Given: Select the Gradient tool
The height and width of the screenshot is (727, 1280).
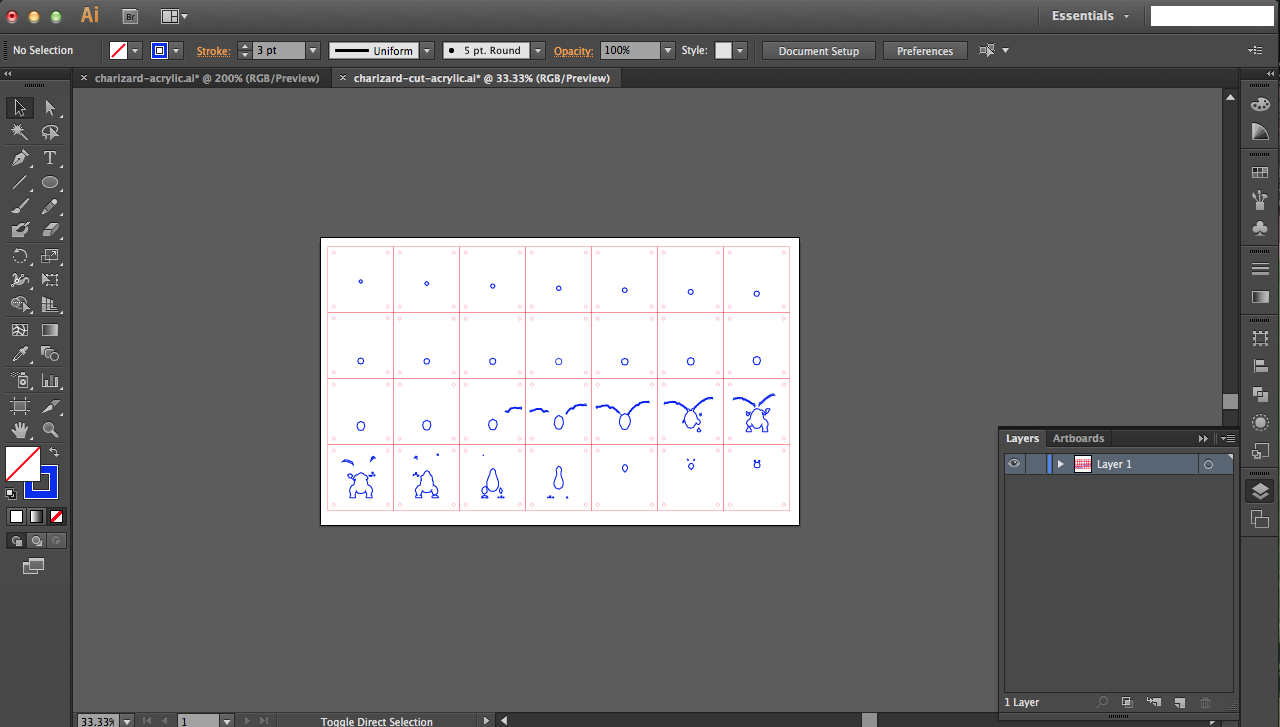Looking at the screenshot, I should tap(50, 330).
